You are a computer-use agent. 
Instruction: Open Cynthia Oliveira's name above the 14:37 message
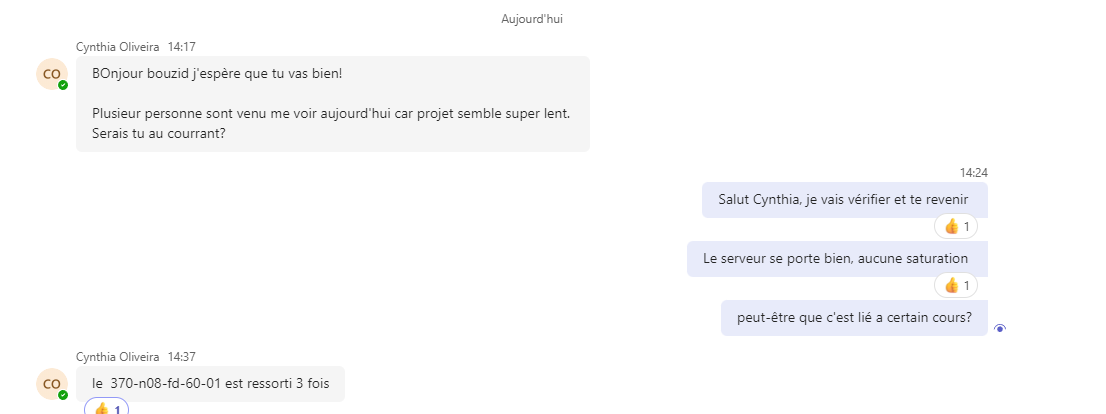pyautogui.click(x=117, y=356)
